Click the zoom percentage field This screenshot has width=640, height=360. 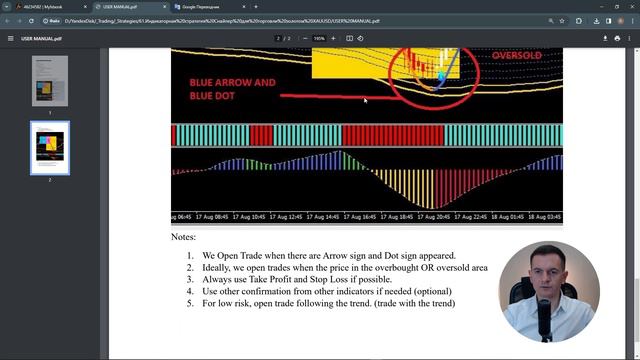(319, 38)
